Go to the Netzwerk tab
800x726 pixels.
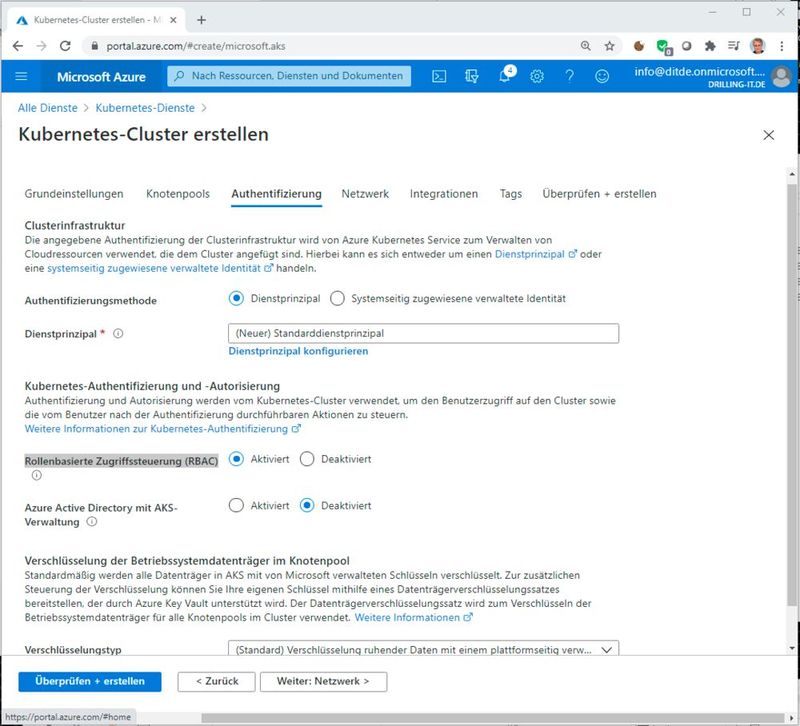pos(365,194)
